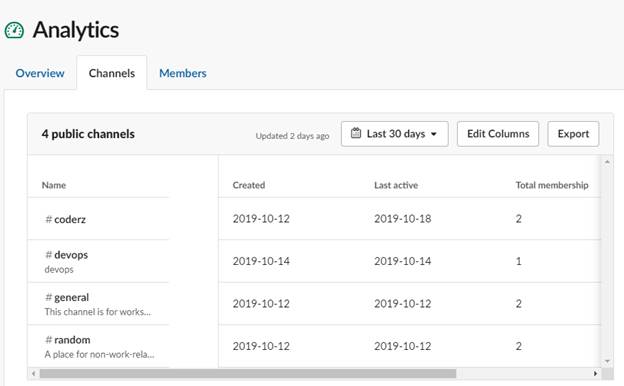Open the Last 30 days dropdown arrow

coord(434,134)
